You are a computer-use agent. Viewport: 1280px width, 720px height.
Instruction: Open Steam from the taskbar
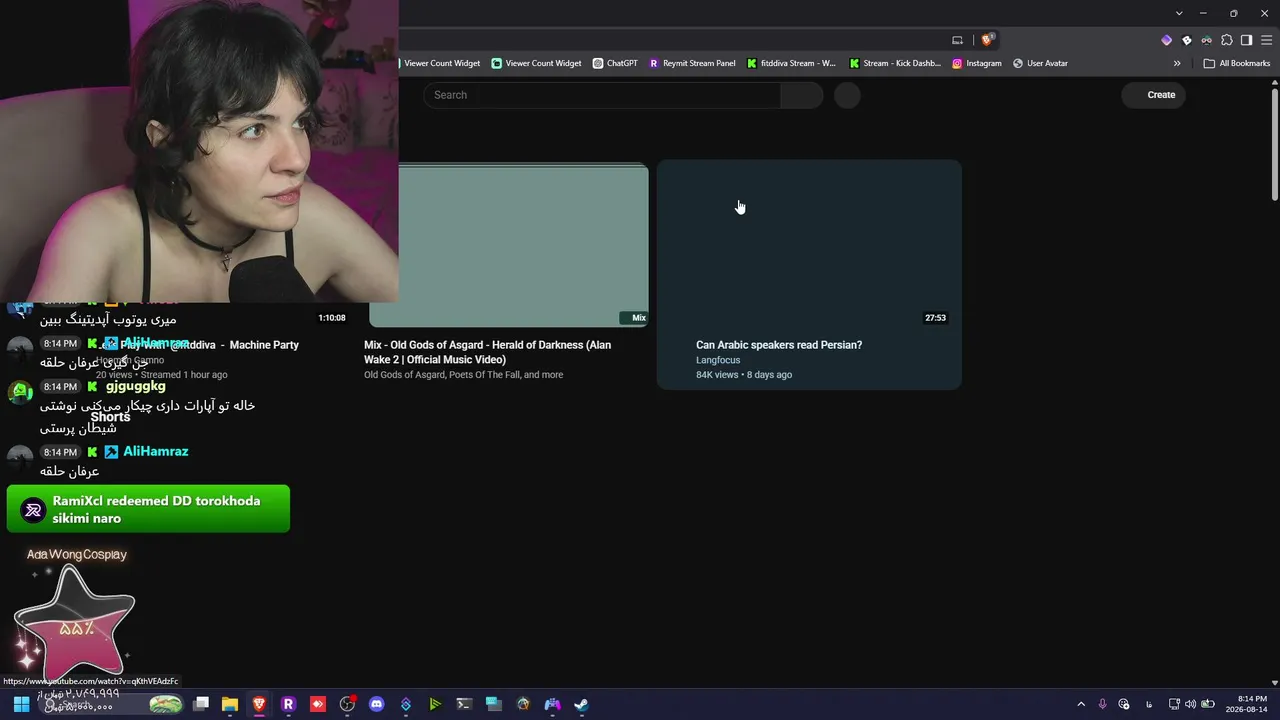581,704
